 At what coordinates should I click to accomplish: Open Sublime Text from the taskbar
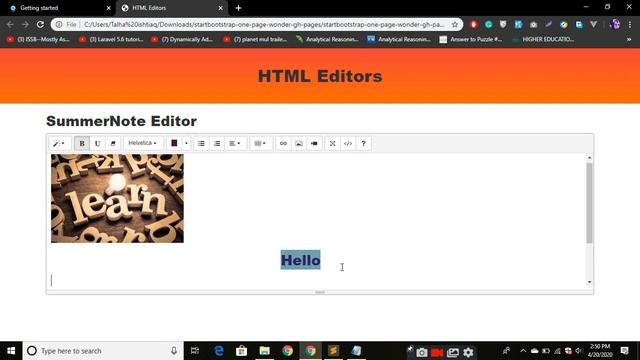pos(333,351)
